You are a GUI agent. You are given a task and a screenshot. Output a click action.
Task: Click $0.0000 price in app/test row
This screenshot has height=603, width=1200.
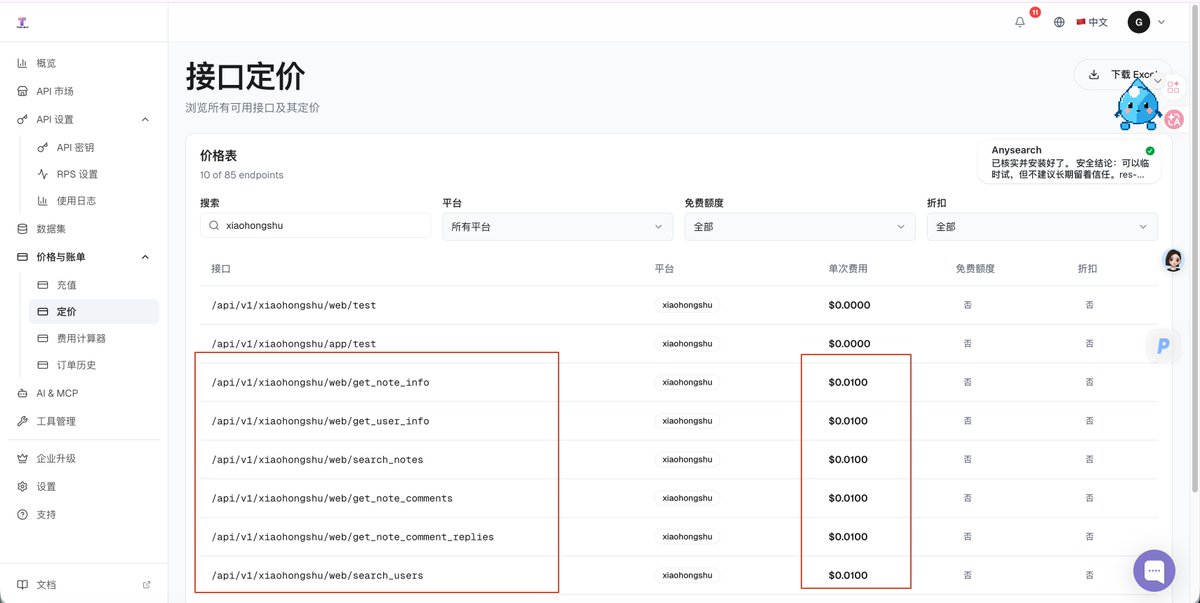(x=849, y=343)
